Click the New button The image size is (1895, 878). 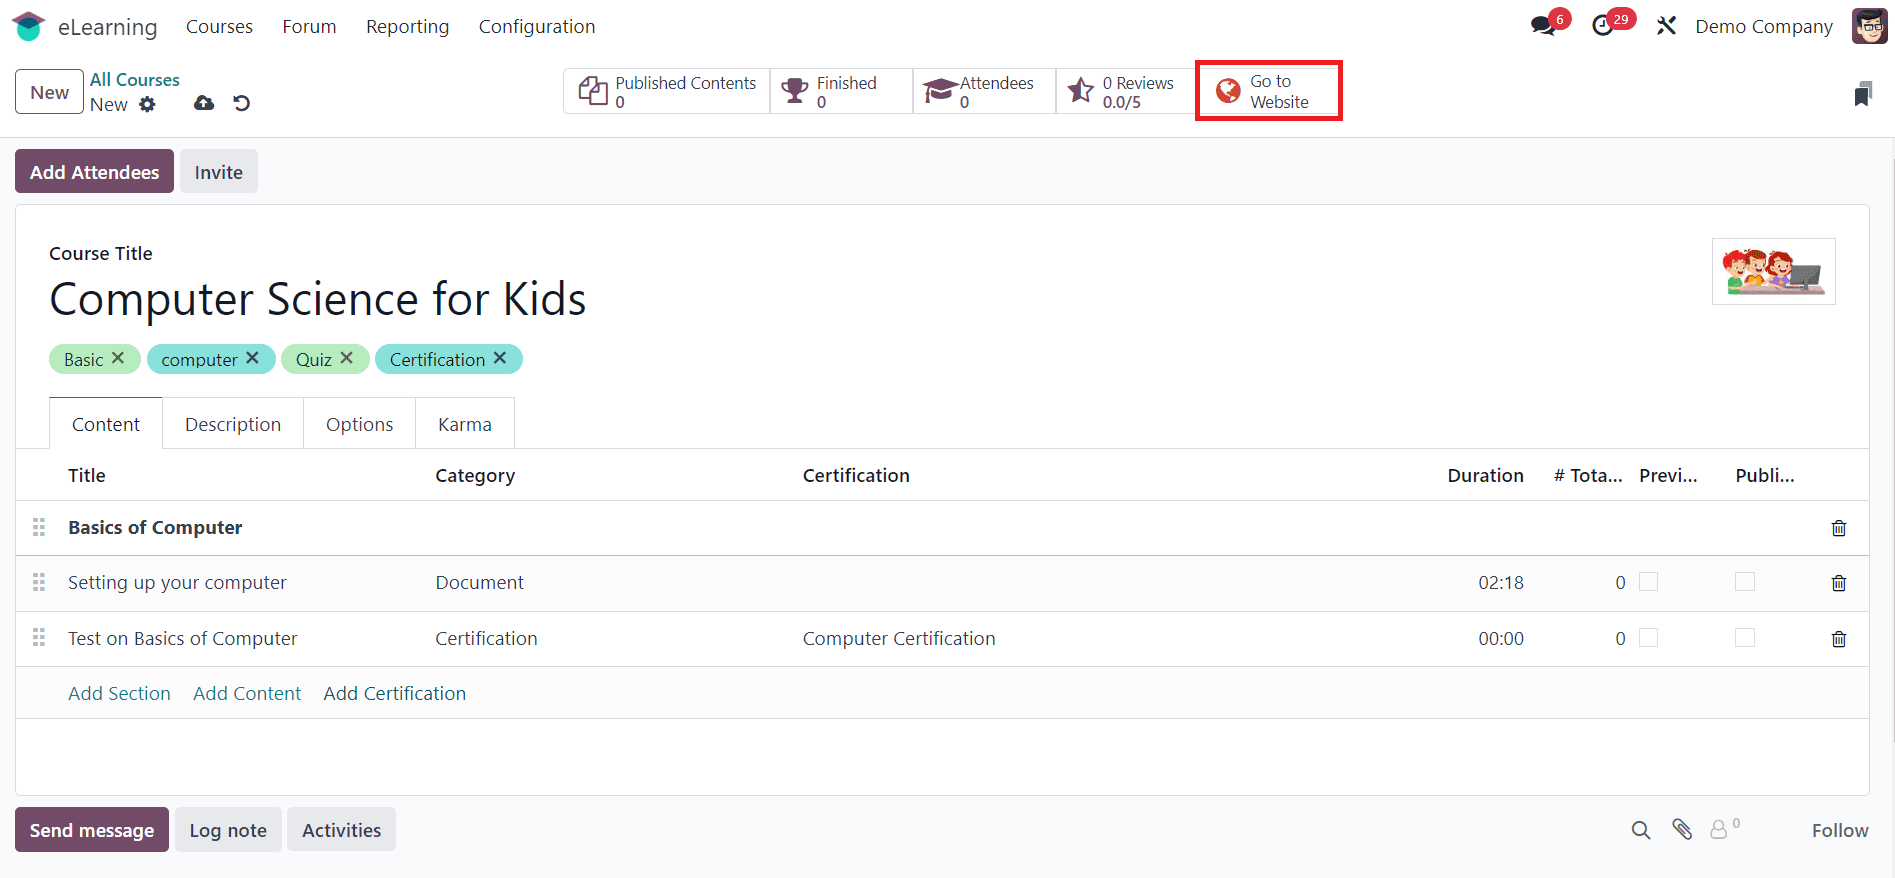pyautogui.click(x=49, y=92)
